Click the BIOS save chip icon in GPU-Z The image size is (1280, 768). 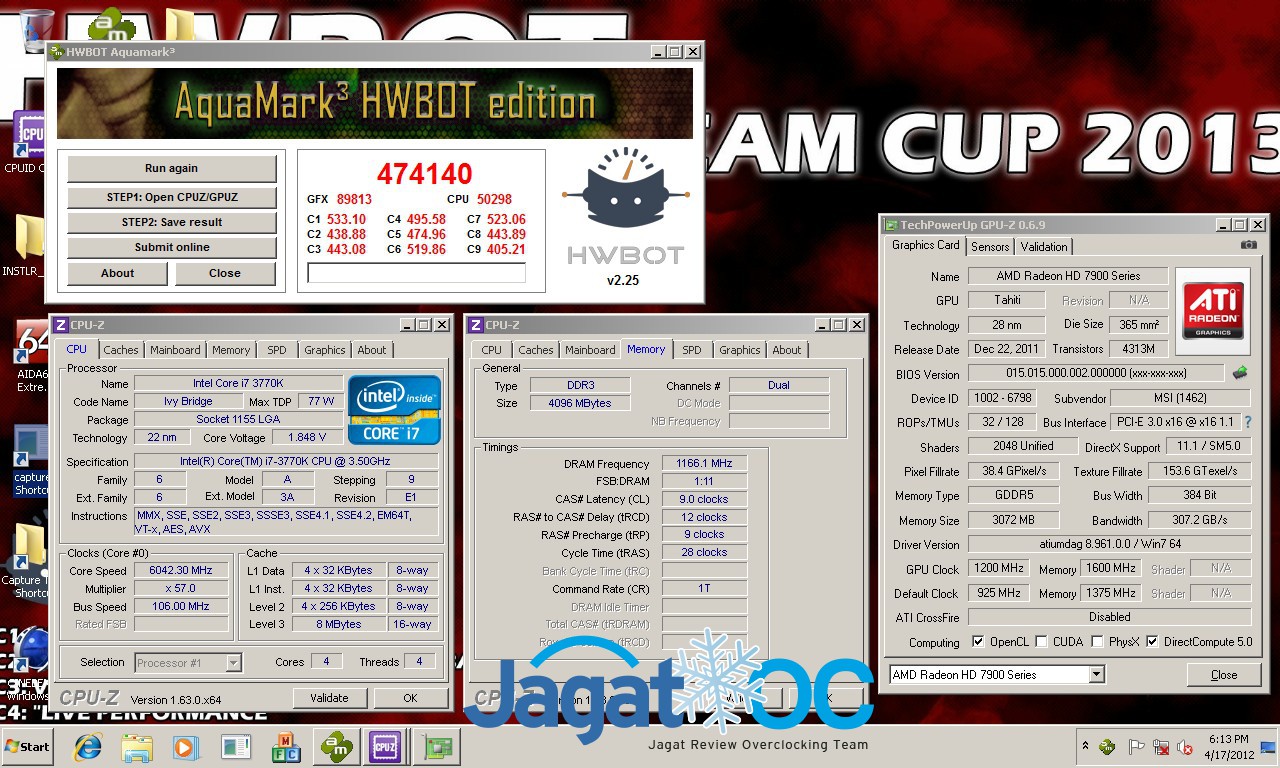(x=1240, y=373)
